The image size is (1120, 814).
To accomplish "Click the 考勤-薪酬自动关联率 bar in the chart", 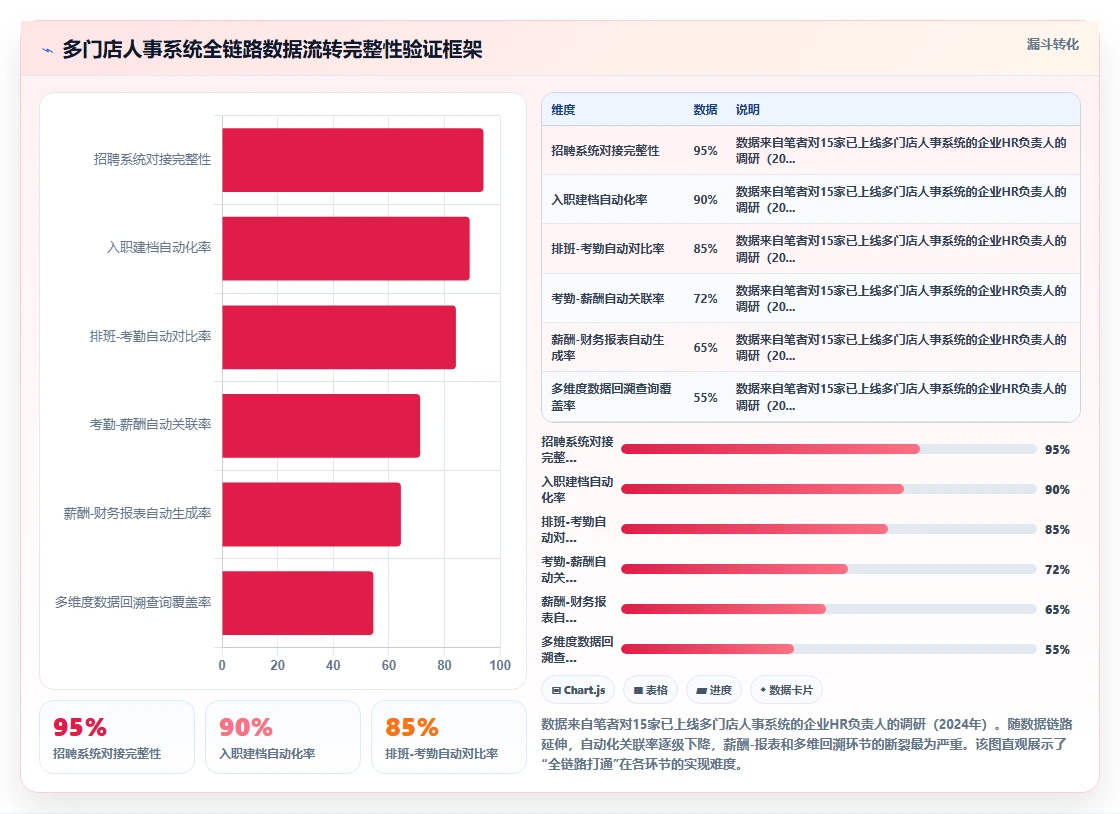I will pyautogui.click(x=321, y=426).
